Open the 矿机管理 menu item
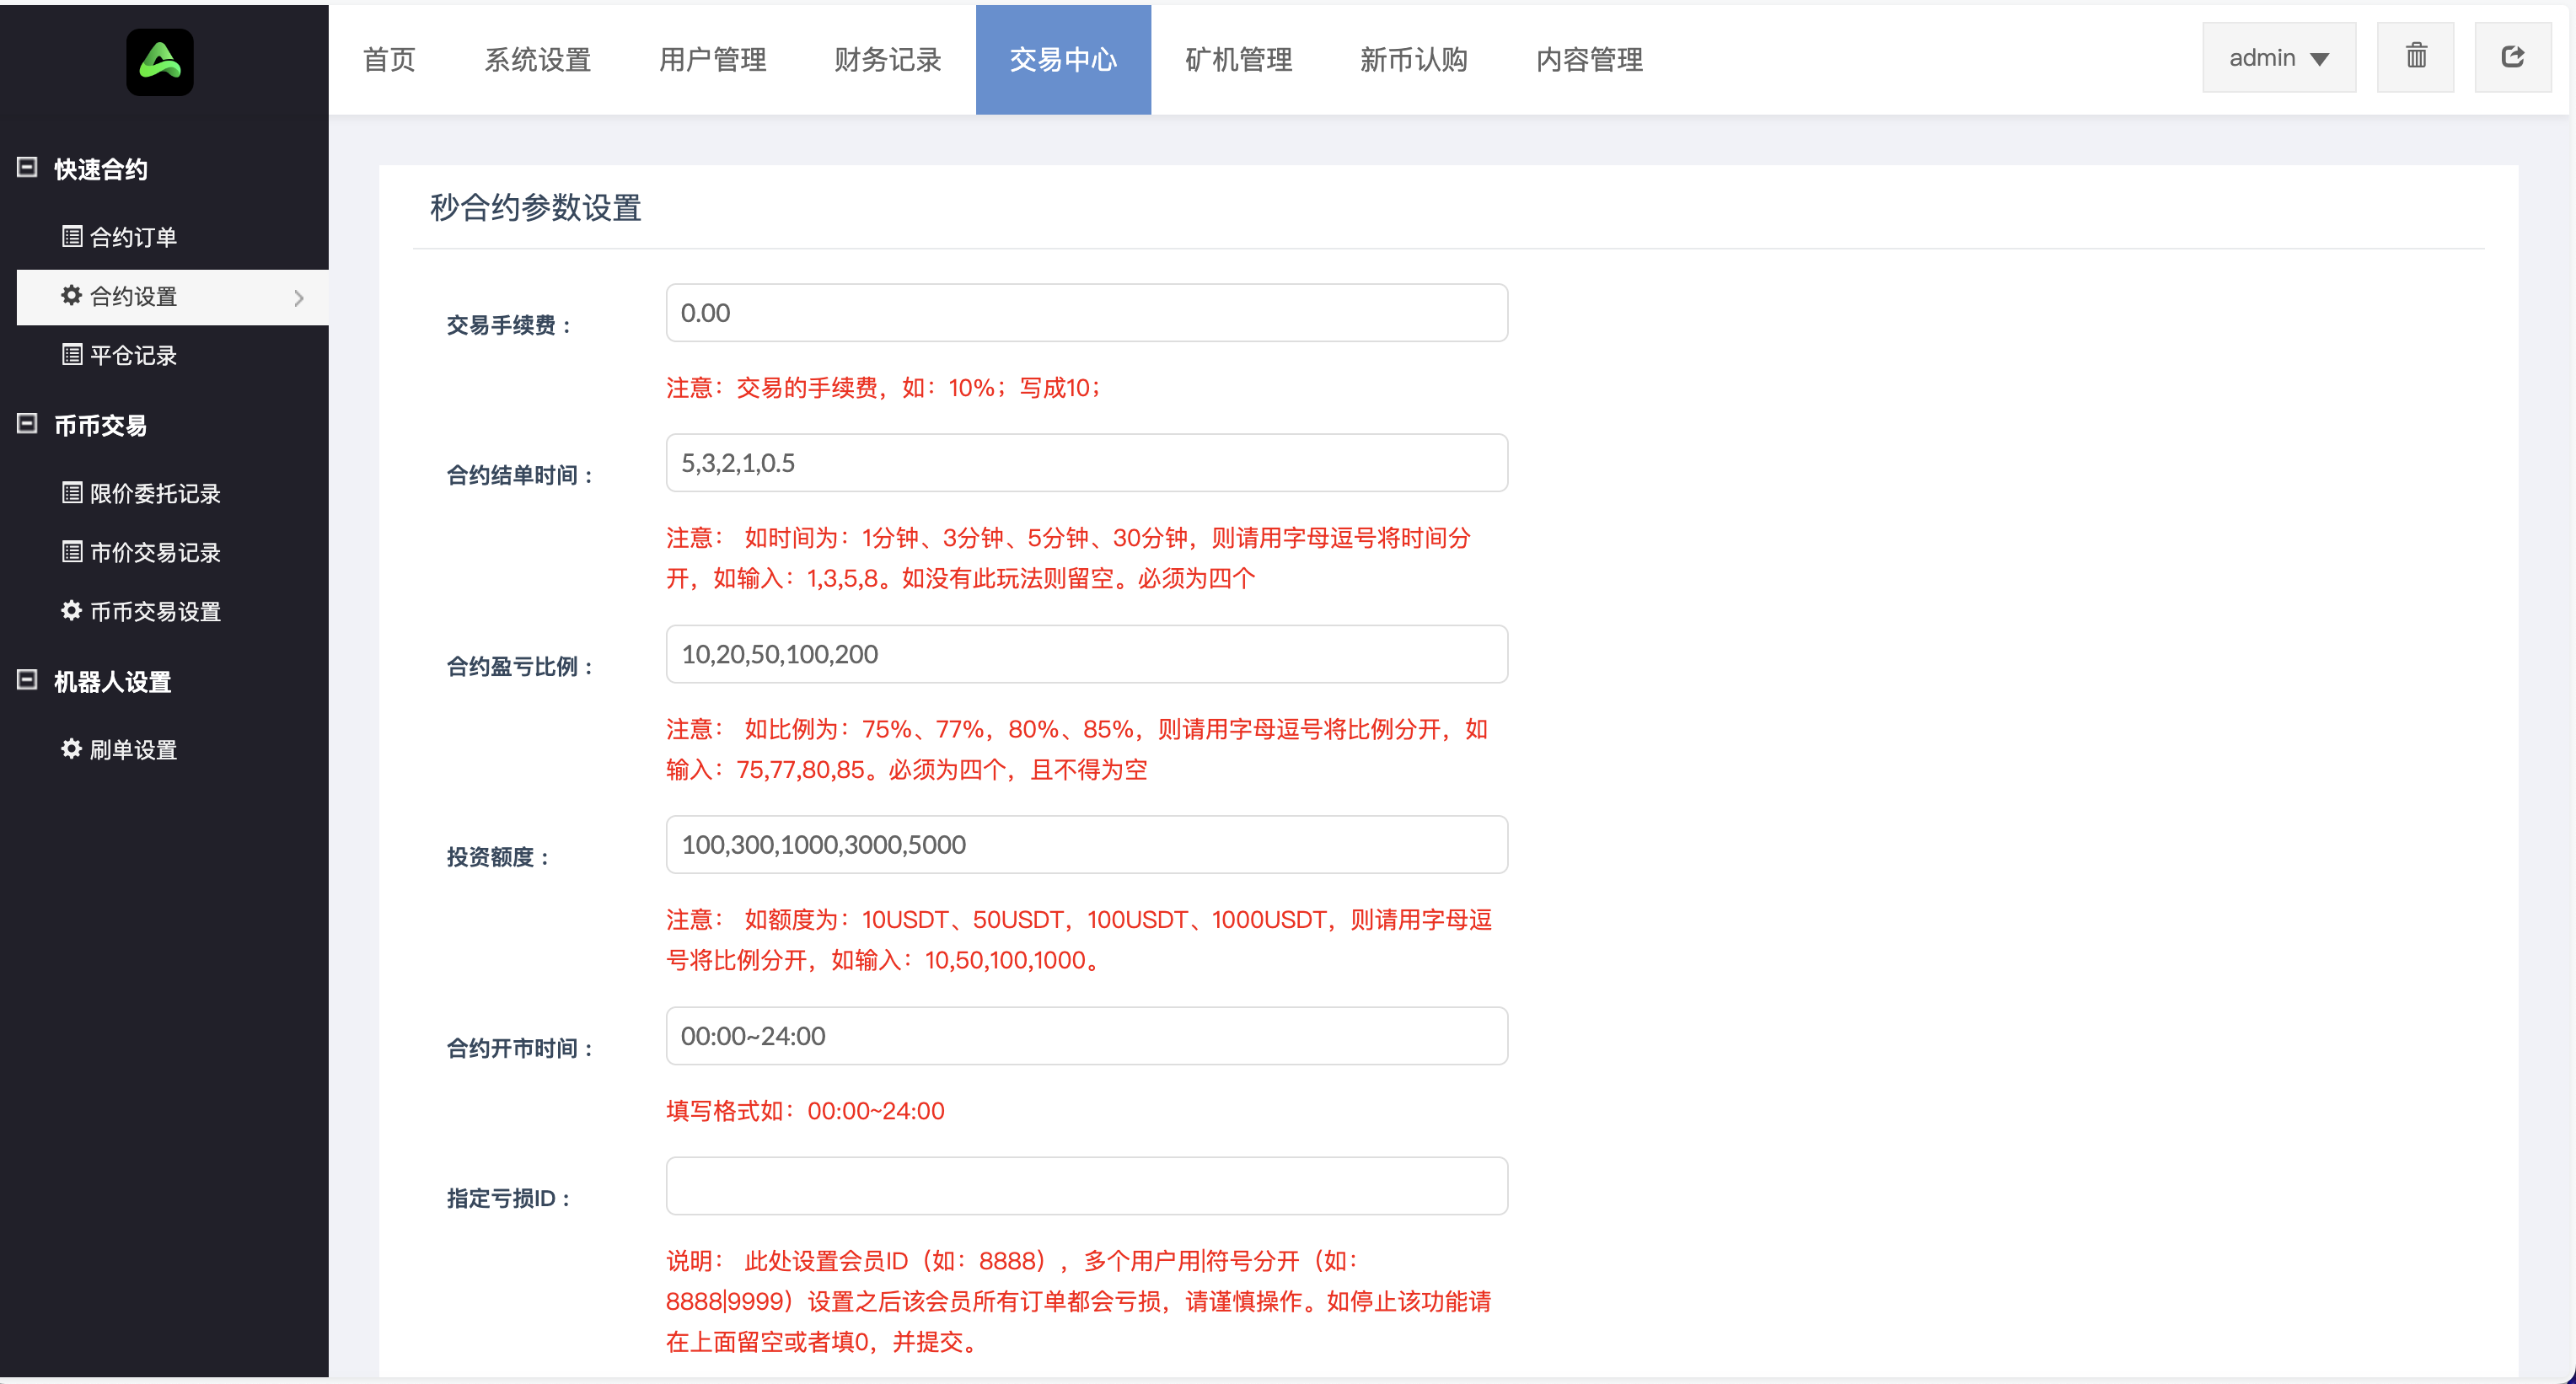Image resolution: width=2576 pixels, height=1384 pixels. tap(1239, 60)
